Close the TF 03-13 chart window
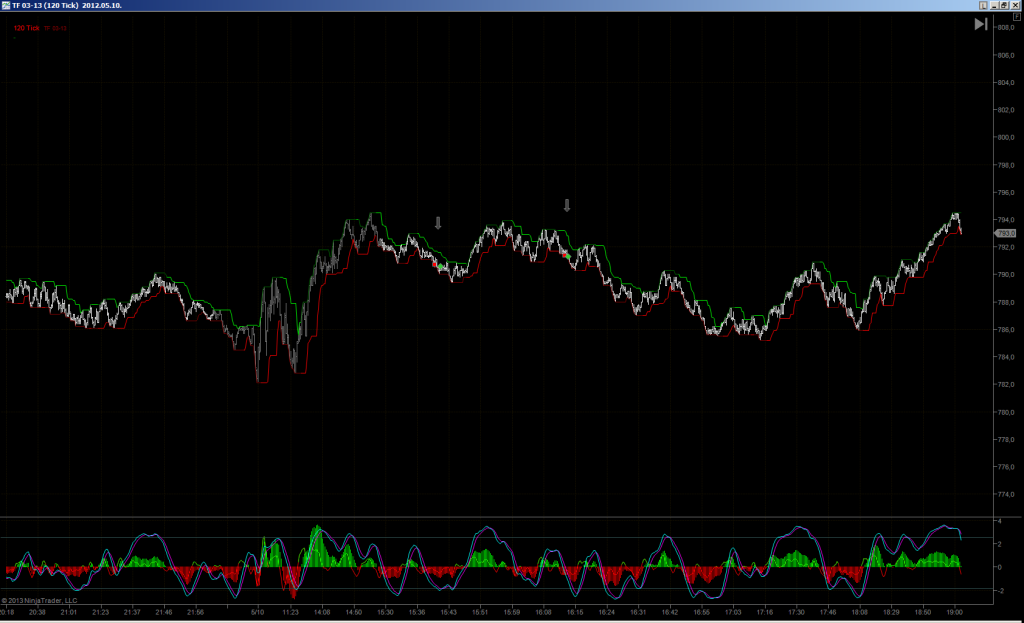Viewport: 1024px width, 623px height. [x=1015, y=5]
